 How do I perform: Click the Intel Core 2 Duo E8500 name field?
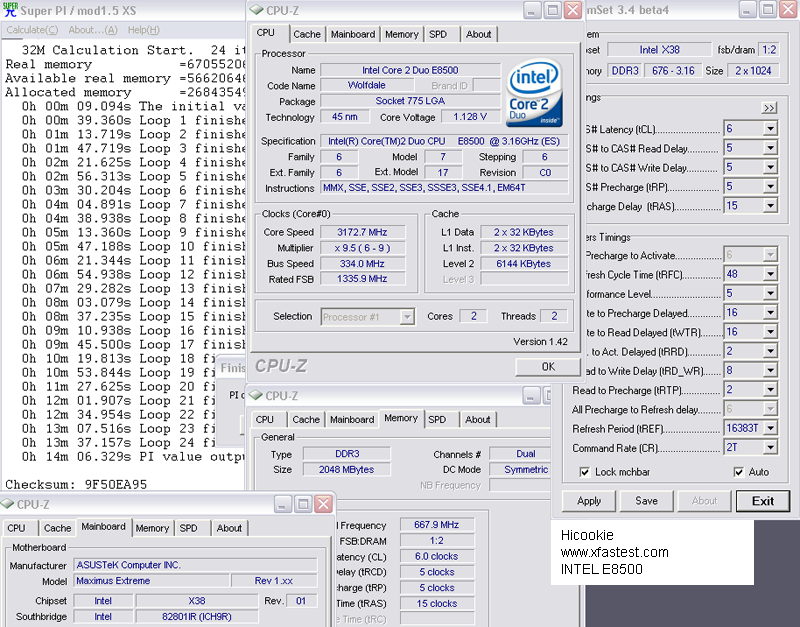point(410,70)
